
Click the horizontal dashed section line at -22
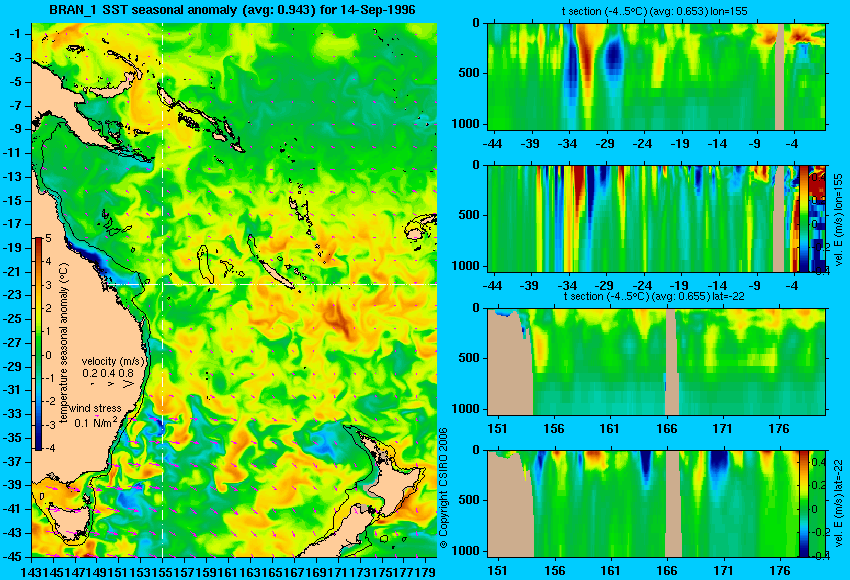tap(271, 284)
